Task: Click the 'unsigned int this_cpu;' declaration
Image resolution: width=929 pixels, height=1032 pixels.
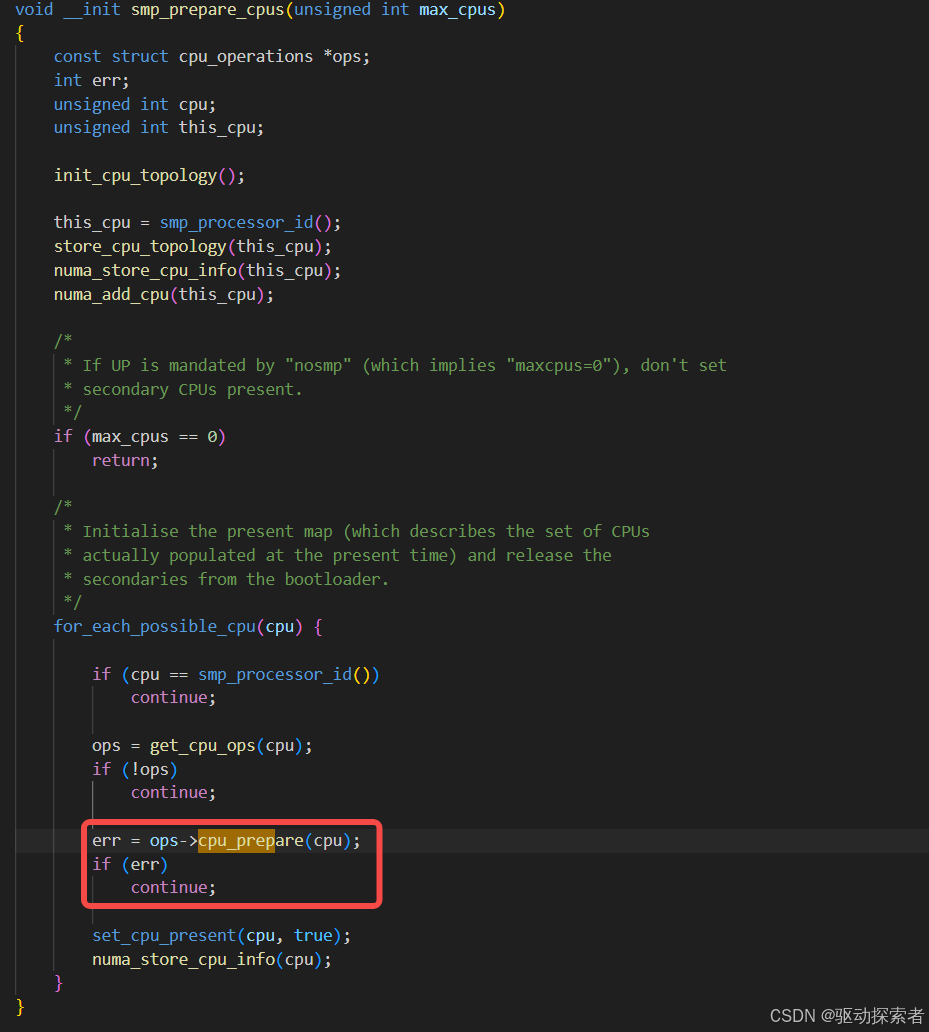Action: [159, 128]
